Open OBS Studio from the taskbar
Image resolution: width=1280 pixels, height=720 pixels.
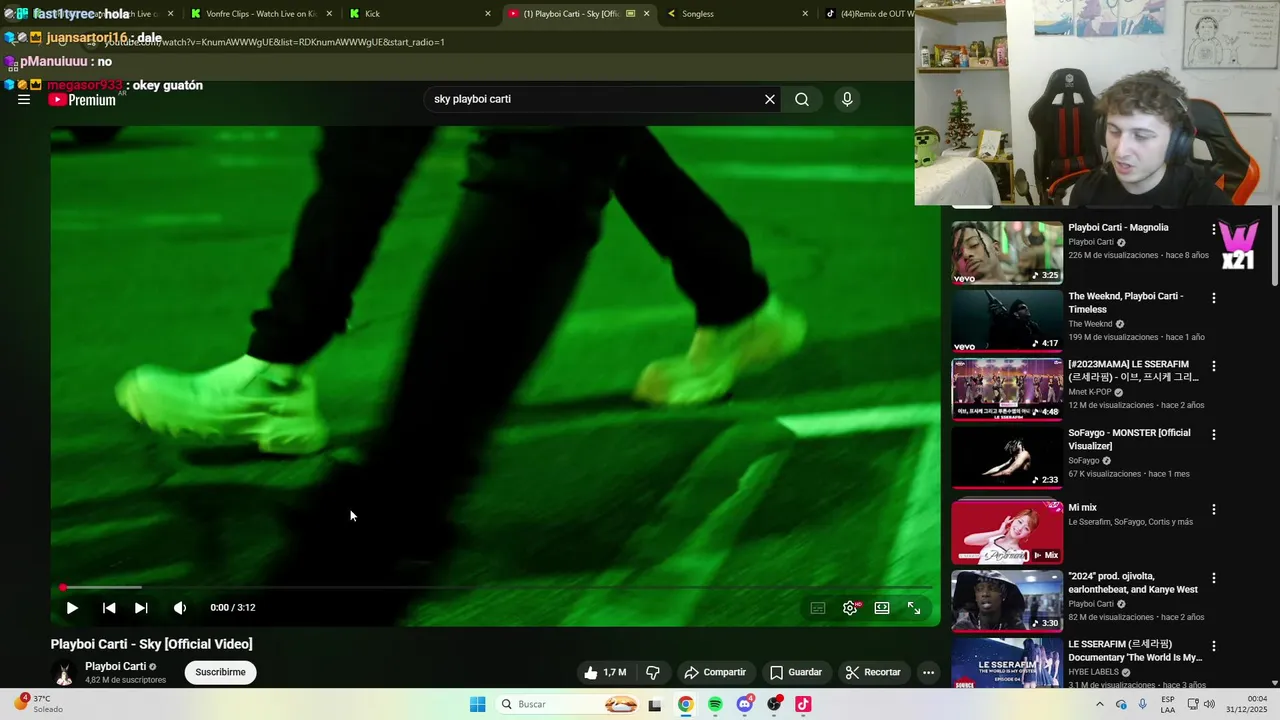pos(774,704)
